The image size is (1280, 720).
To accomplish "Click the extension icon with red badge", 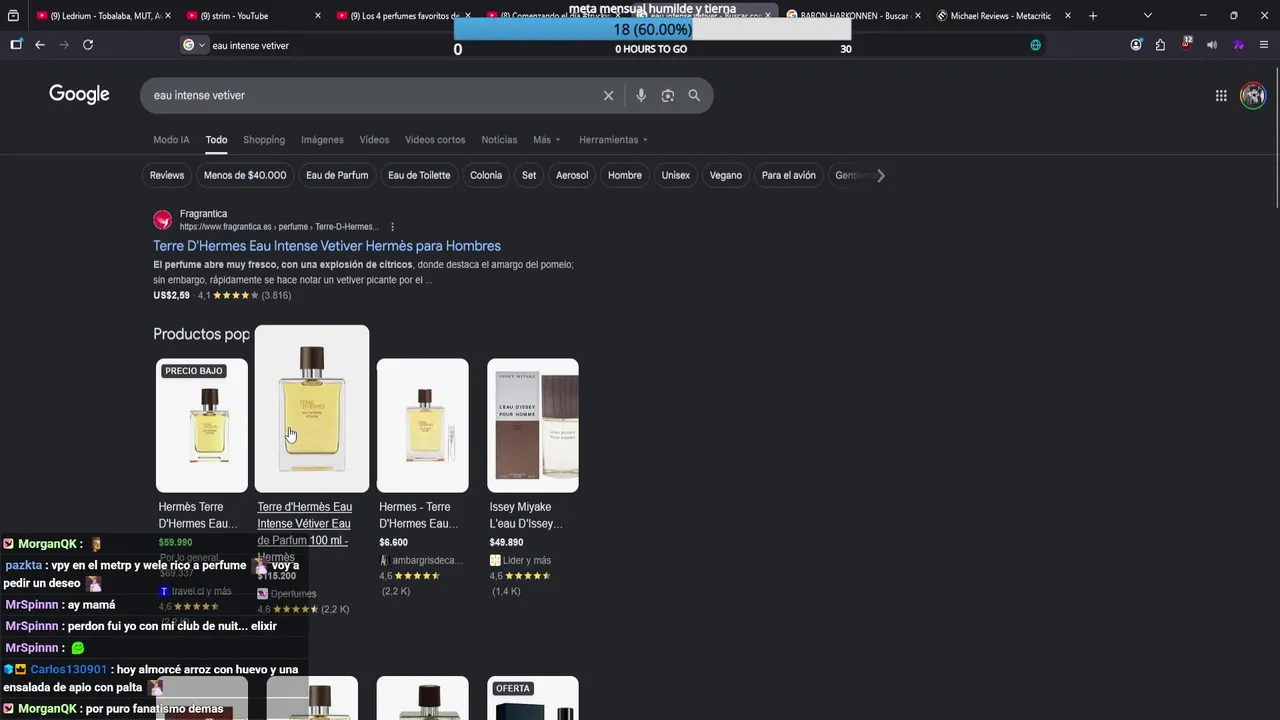I will coord(1186,44).
